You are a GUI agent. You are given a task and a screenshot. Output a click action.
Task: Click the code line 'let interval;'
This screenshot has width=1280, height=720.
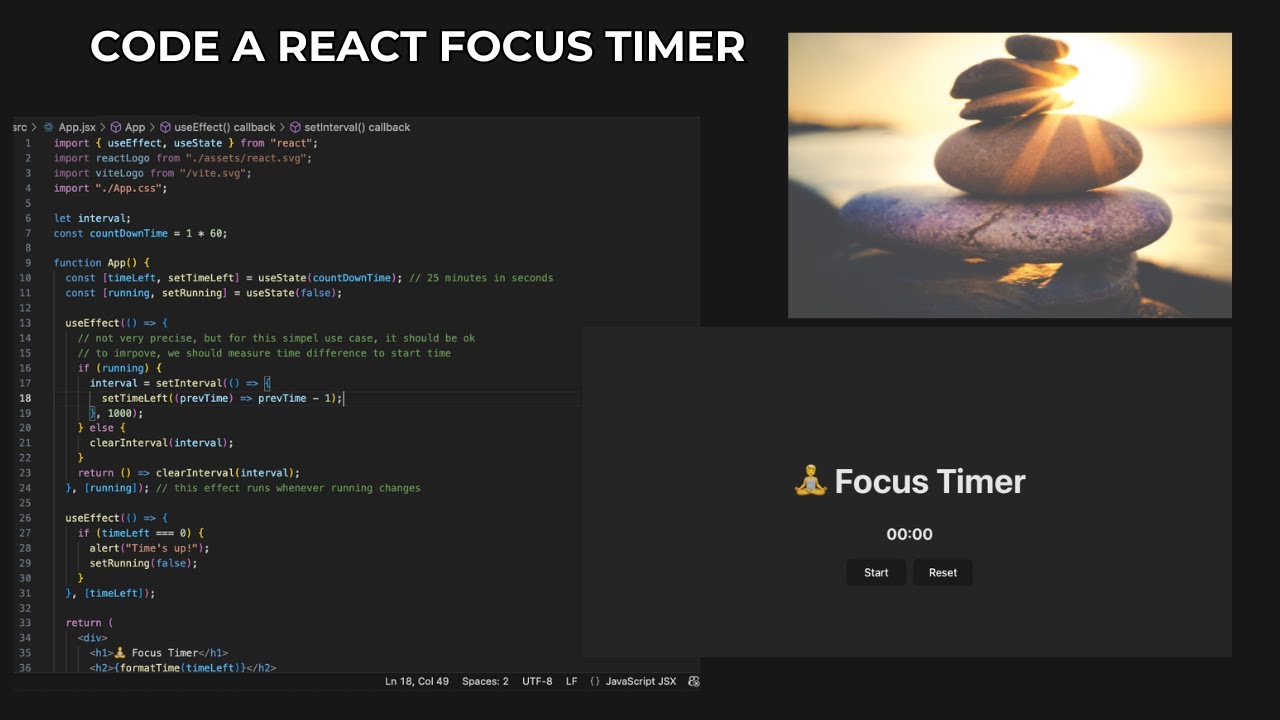[92, 218]
